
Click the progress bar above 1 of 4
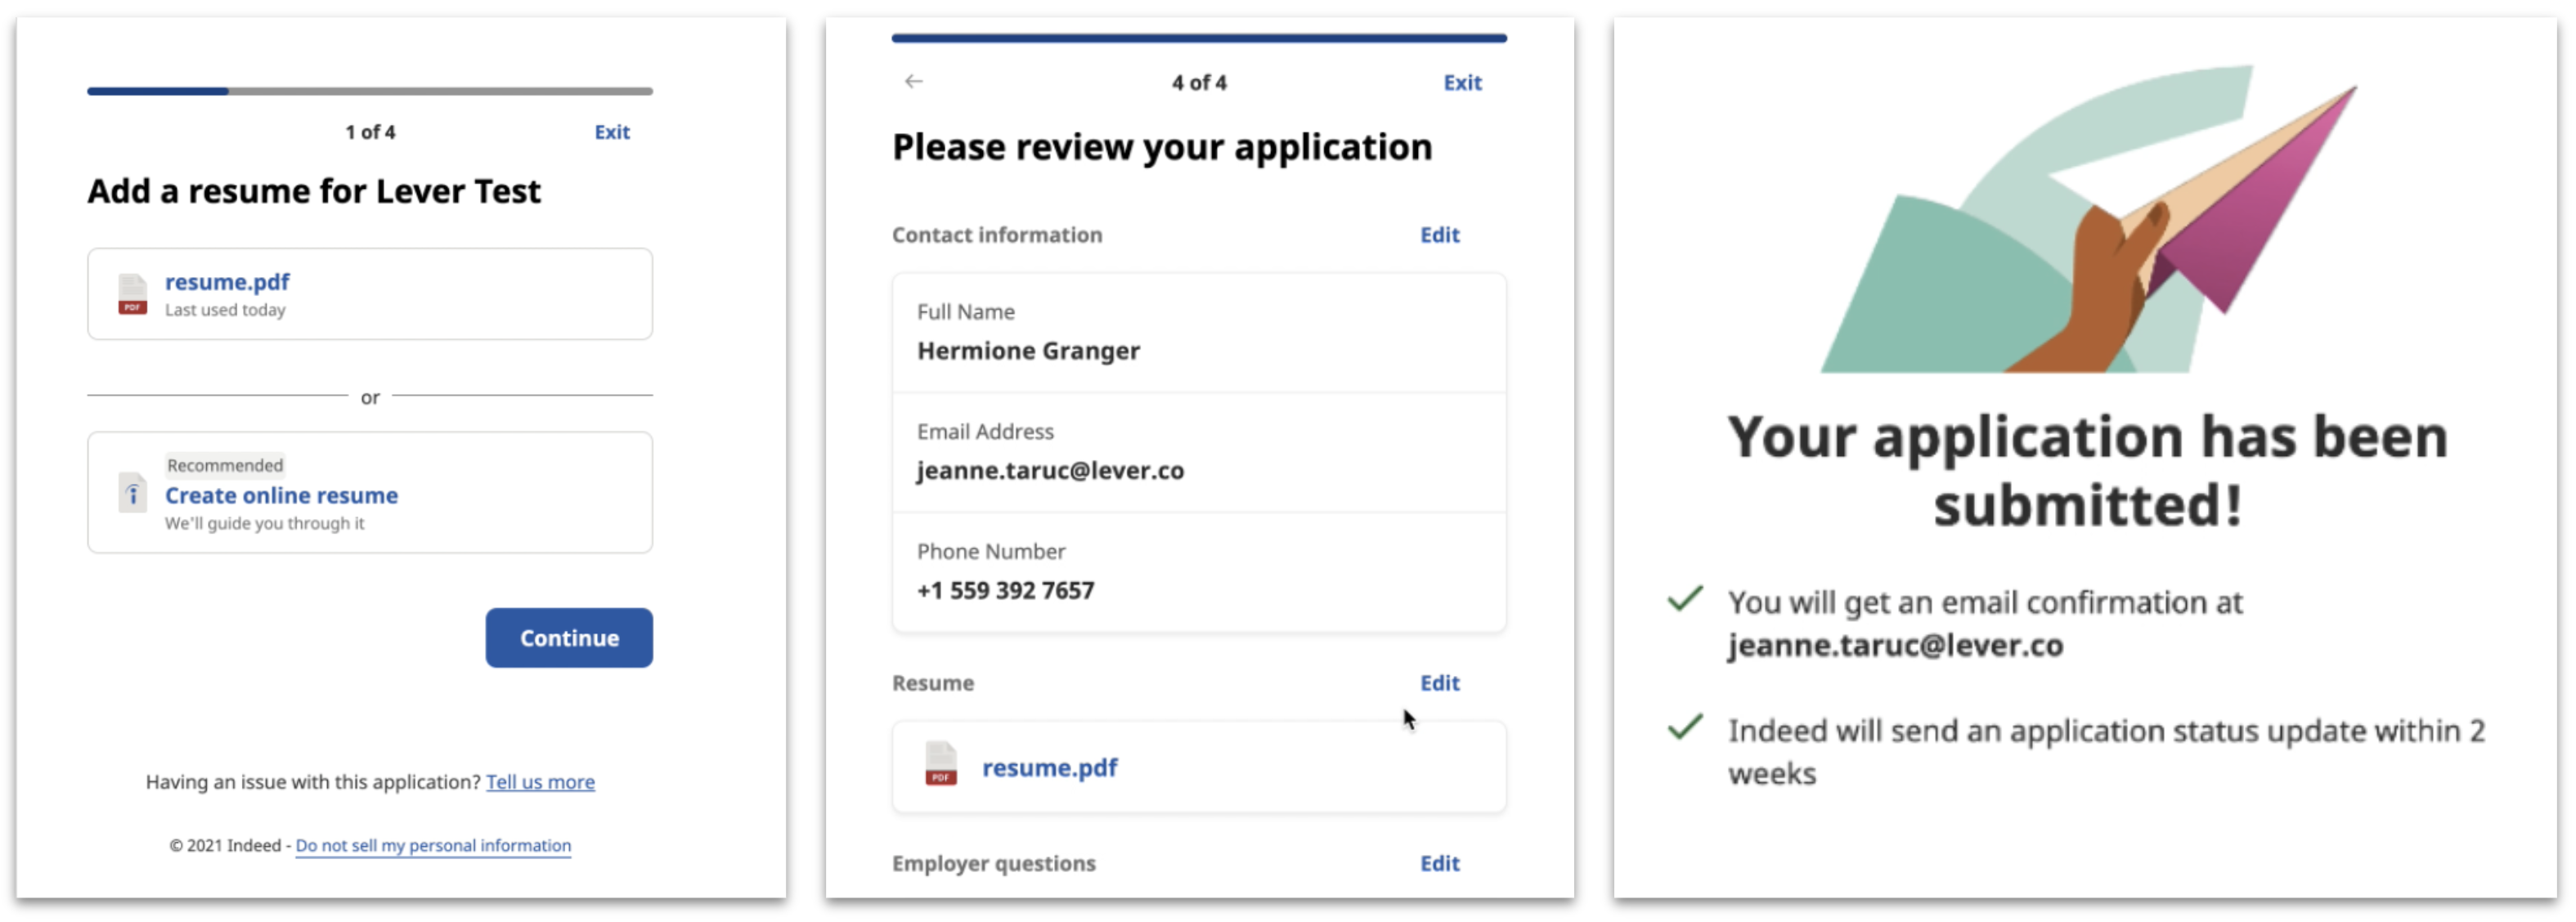(370, 91)
